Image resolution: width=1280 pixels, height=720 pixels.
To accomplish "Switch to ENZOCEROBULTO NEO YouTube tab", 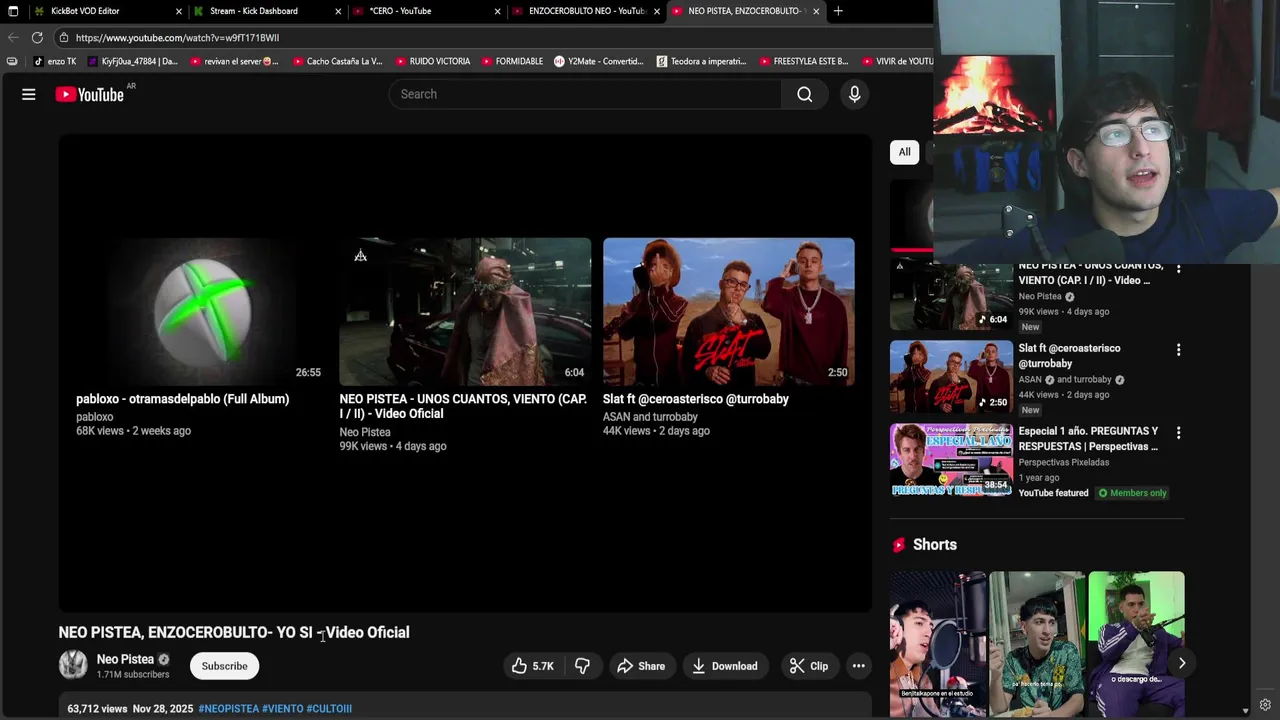I will pyautogui.click(x=587, y=11).
